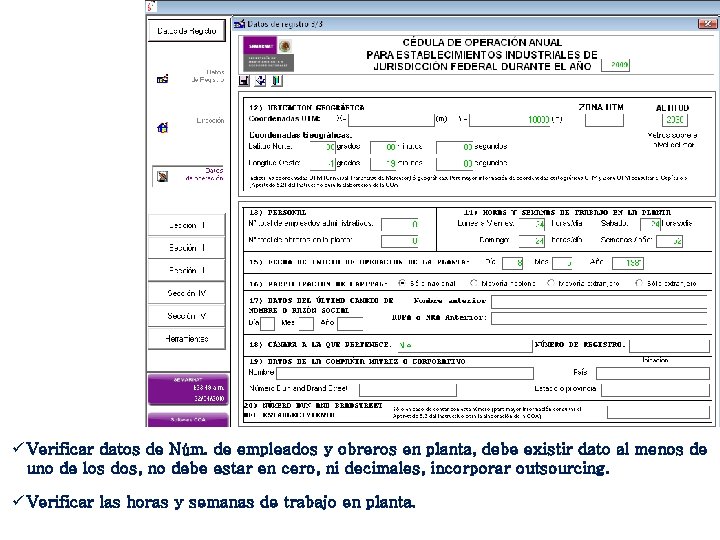Viewport: 720px width, 540px height.
Task: Click the Mes field of operation start date
Action: click(x=562, y=263)
